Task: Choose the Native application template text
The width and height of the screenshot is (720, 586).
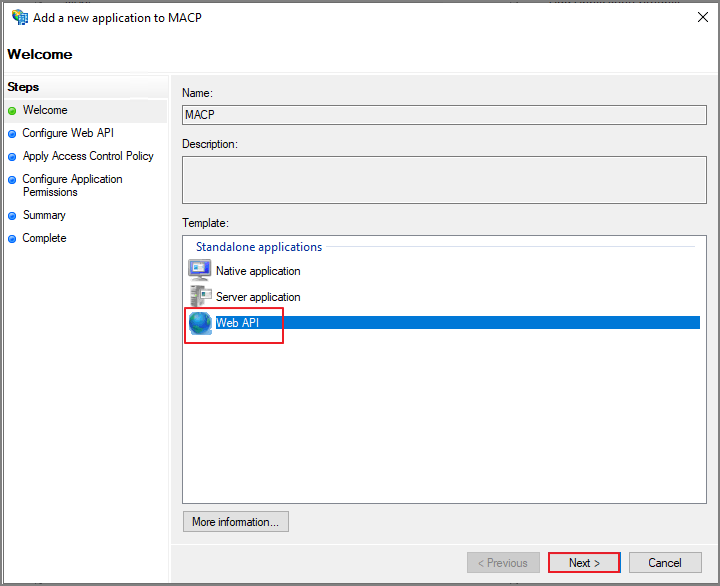Action: tap(258, 271)
